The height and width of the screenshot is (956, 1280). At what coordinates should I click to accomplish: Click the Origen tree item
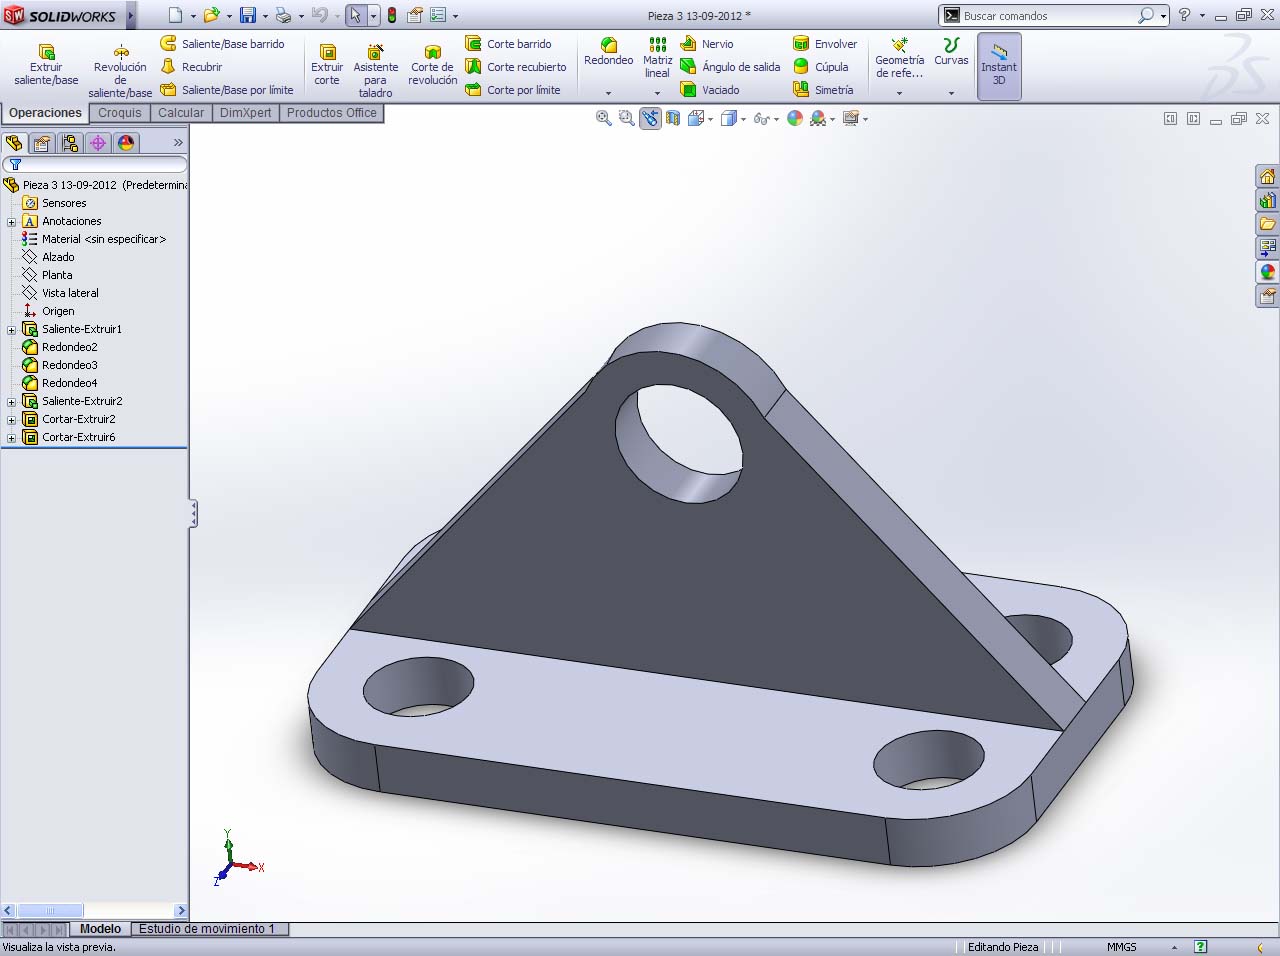pyautogui.click(x=58, y=311)
